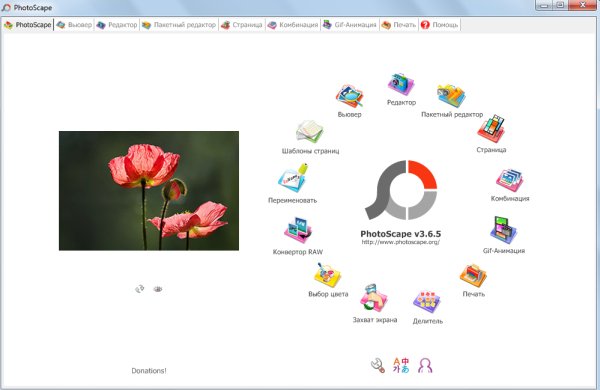Click the PhotoScape v3.6.5 version text

(x=401, y=233)
